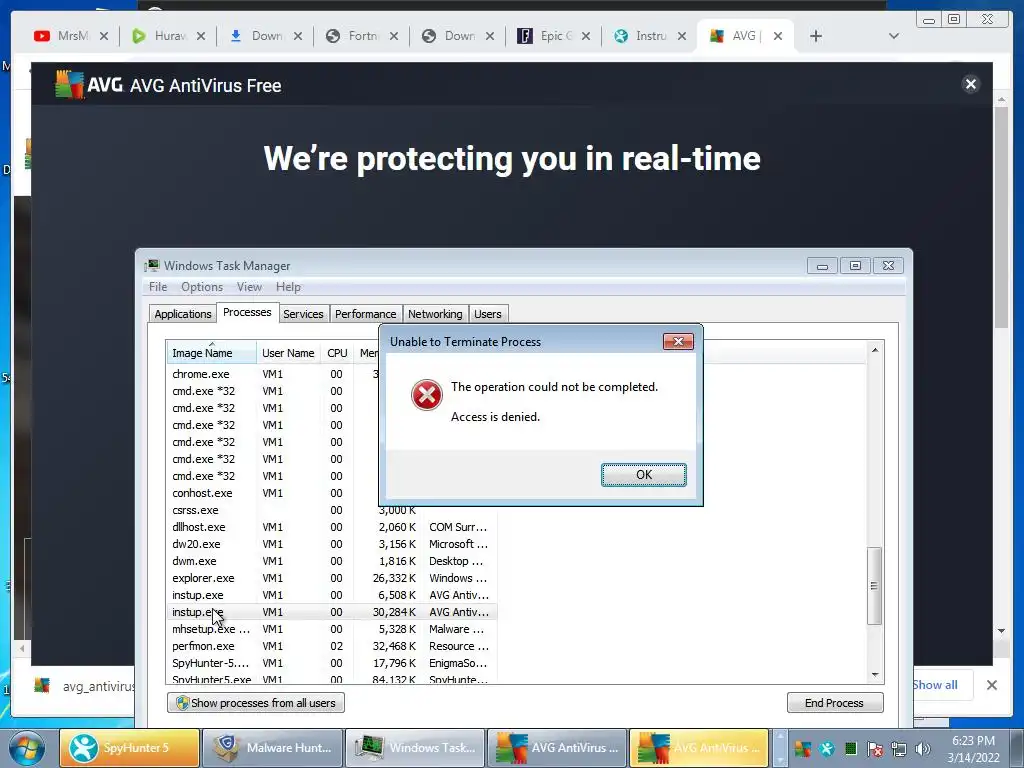Close the AVG AntiVirus Free overlay
Screen dimensions: 1024x768
[x=970, y=84]
